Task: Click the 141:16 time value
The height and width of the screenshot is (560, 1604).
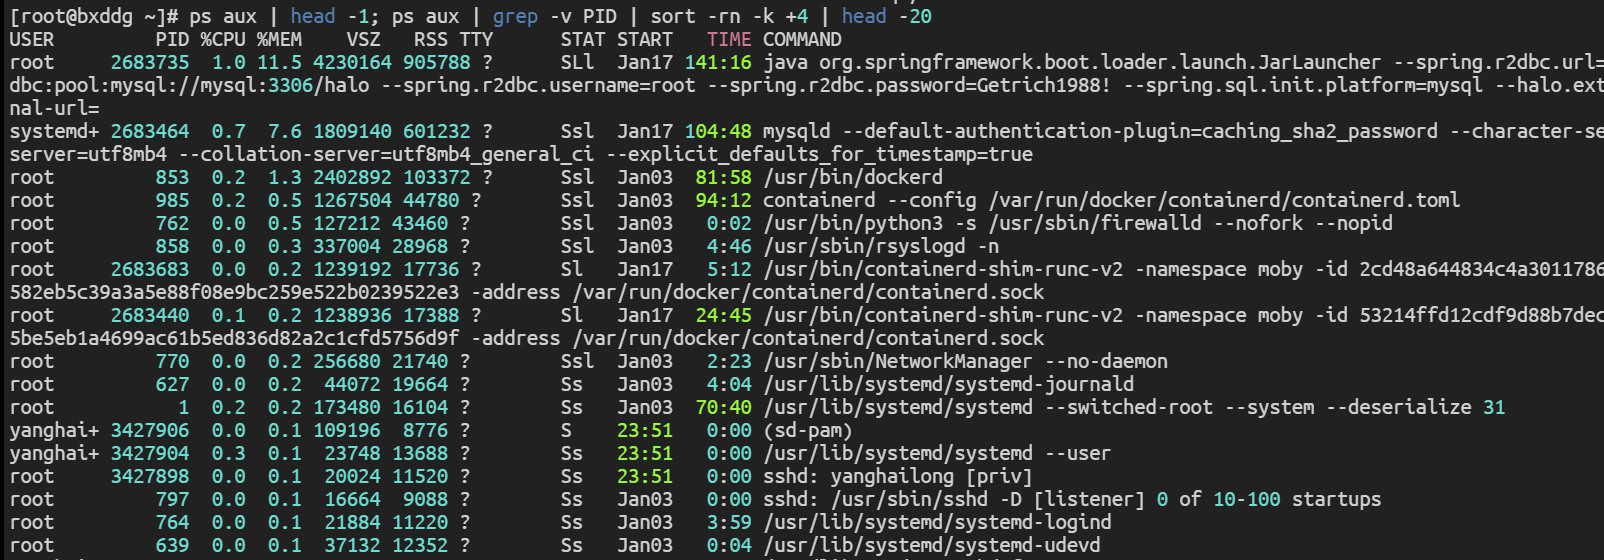Action: coord(718,62)
